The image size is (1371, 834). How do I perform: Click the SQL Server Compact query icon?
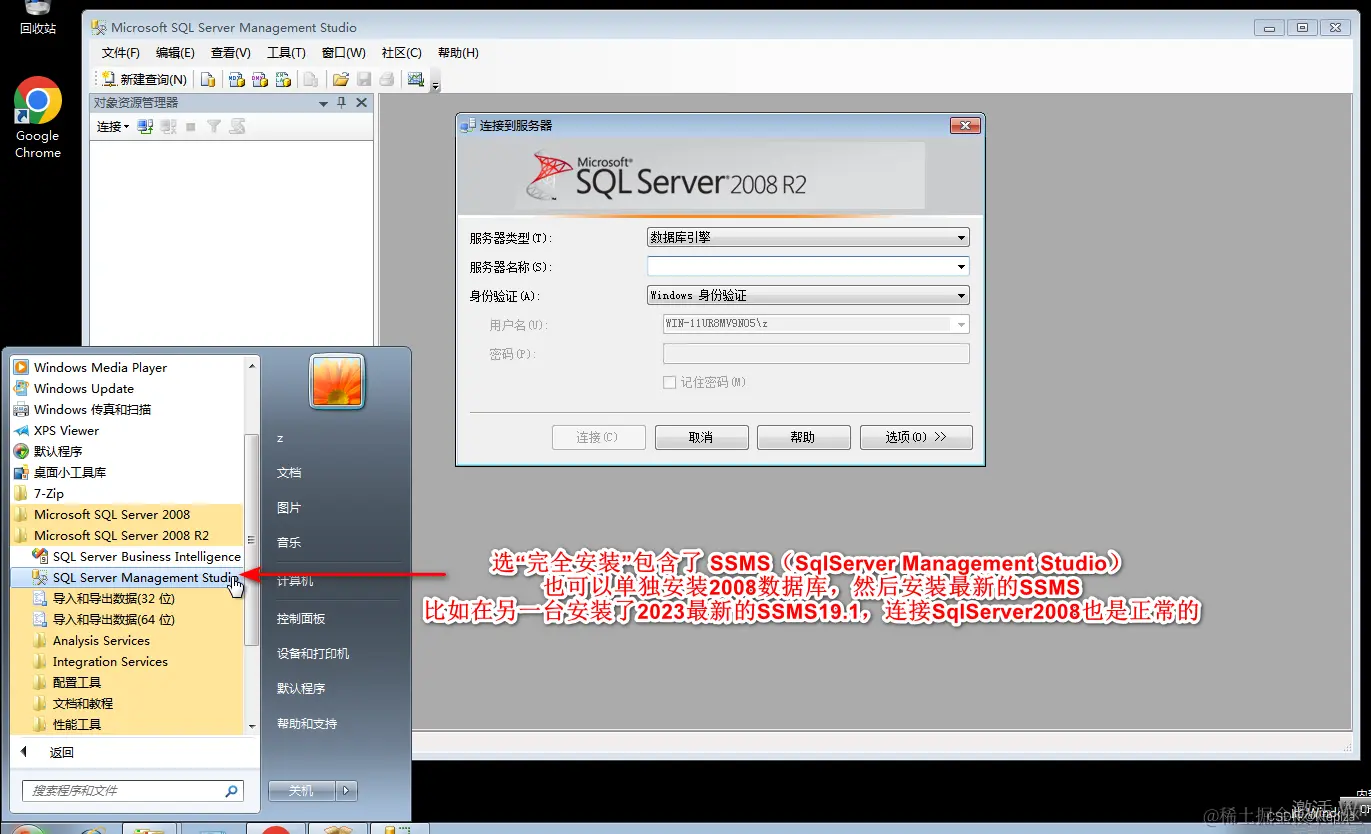click(x=311, y=79)
